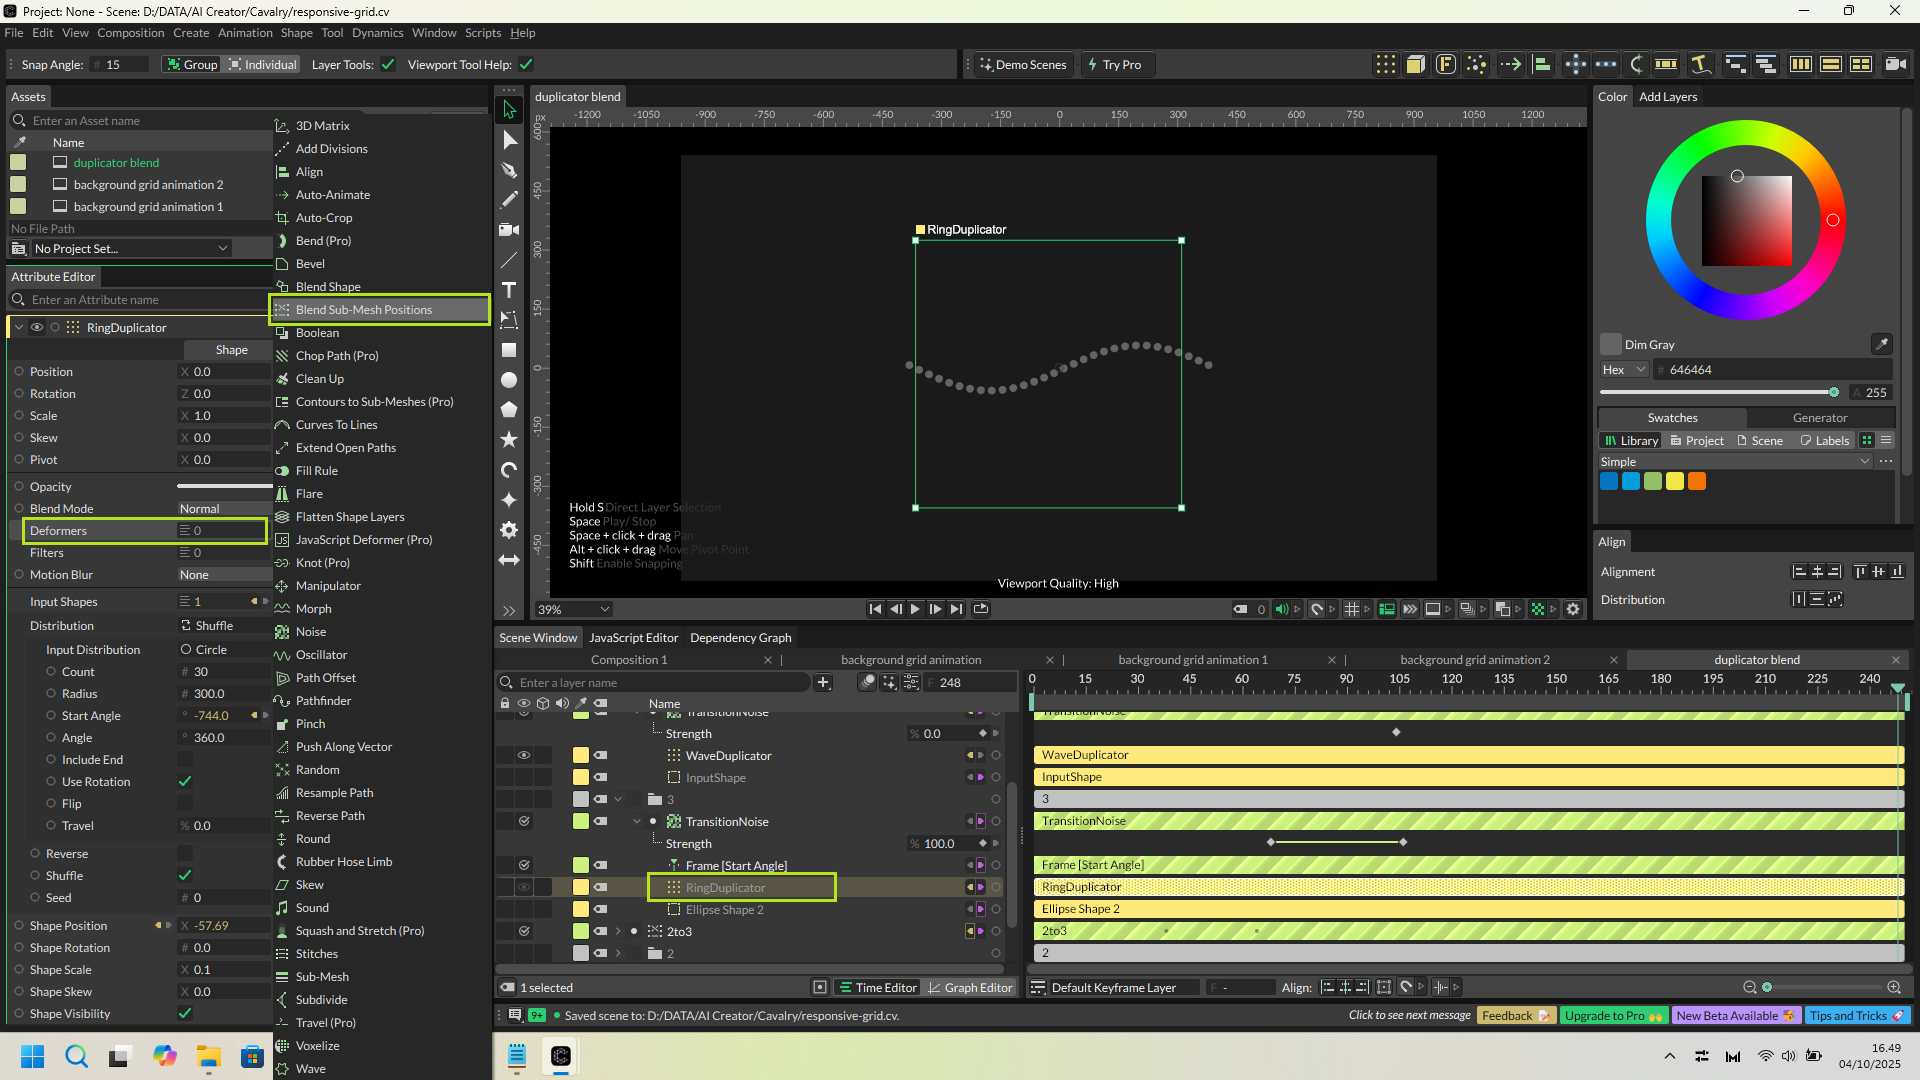This screenshot has width=1920, height=1080.
Task: Select the Ellipse shape tool
Action: point(509,380)
